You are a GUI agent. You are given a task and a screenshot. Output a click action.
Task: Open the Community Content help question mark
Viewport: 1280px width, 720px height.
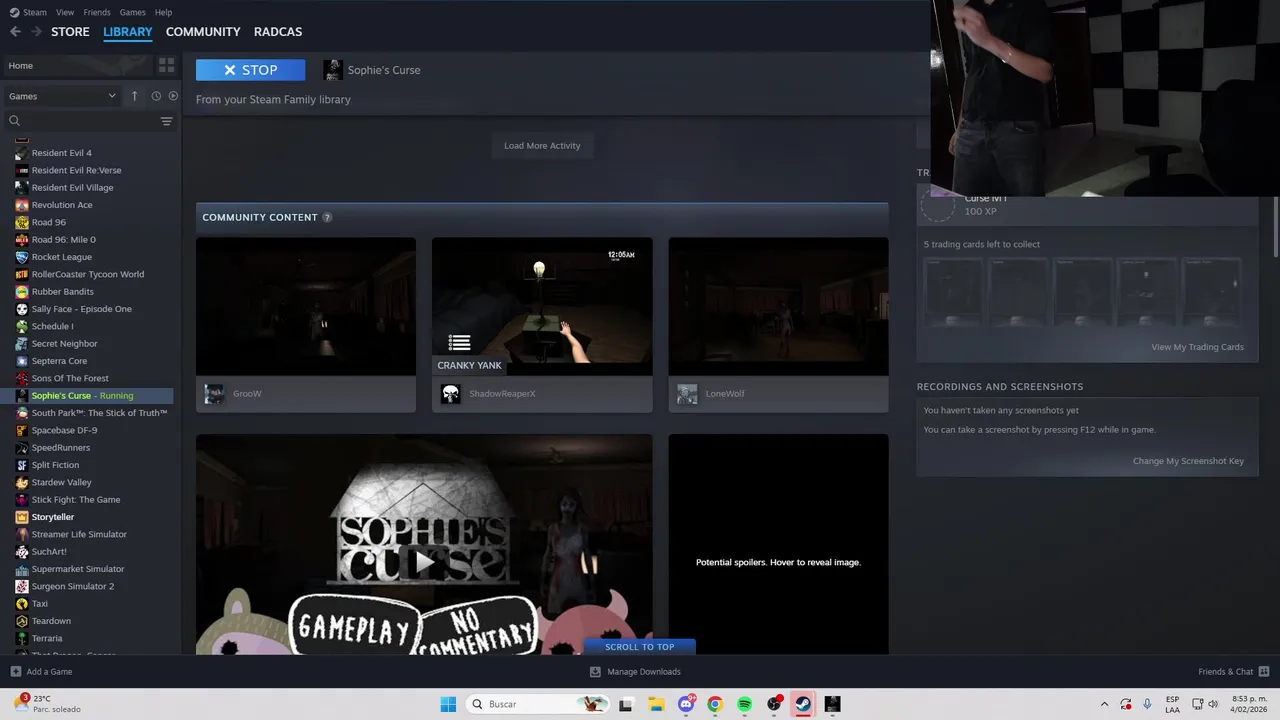coord(327,217)
